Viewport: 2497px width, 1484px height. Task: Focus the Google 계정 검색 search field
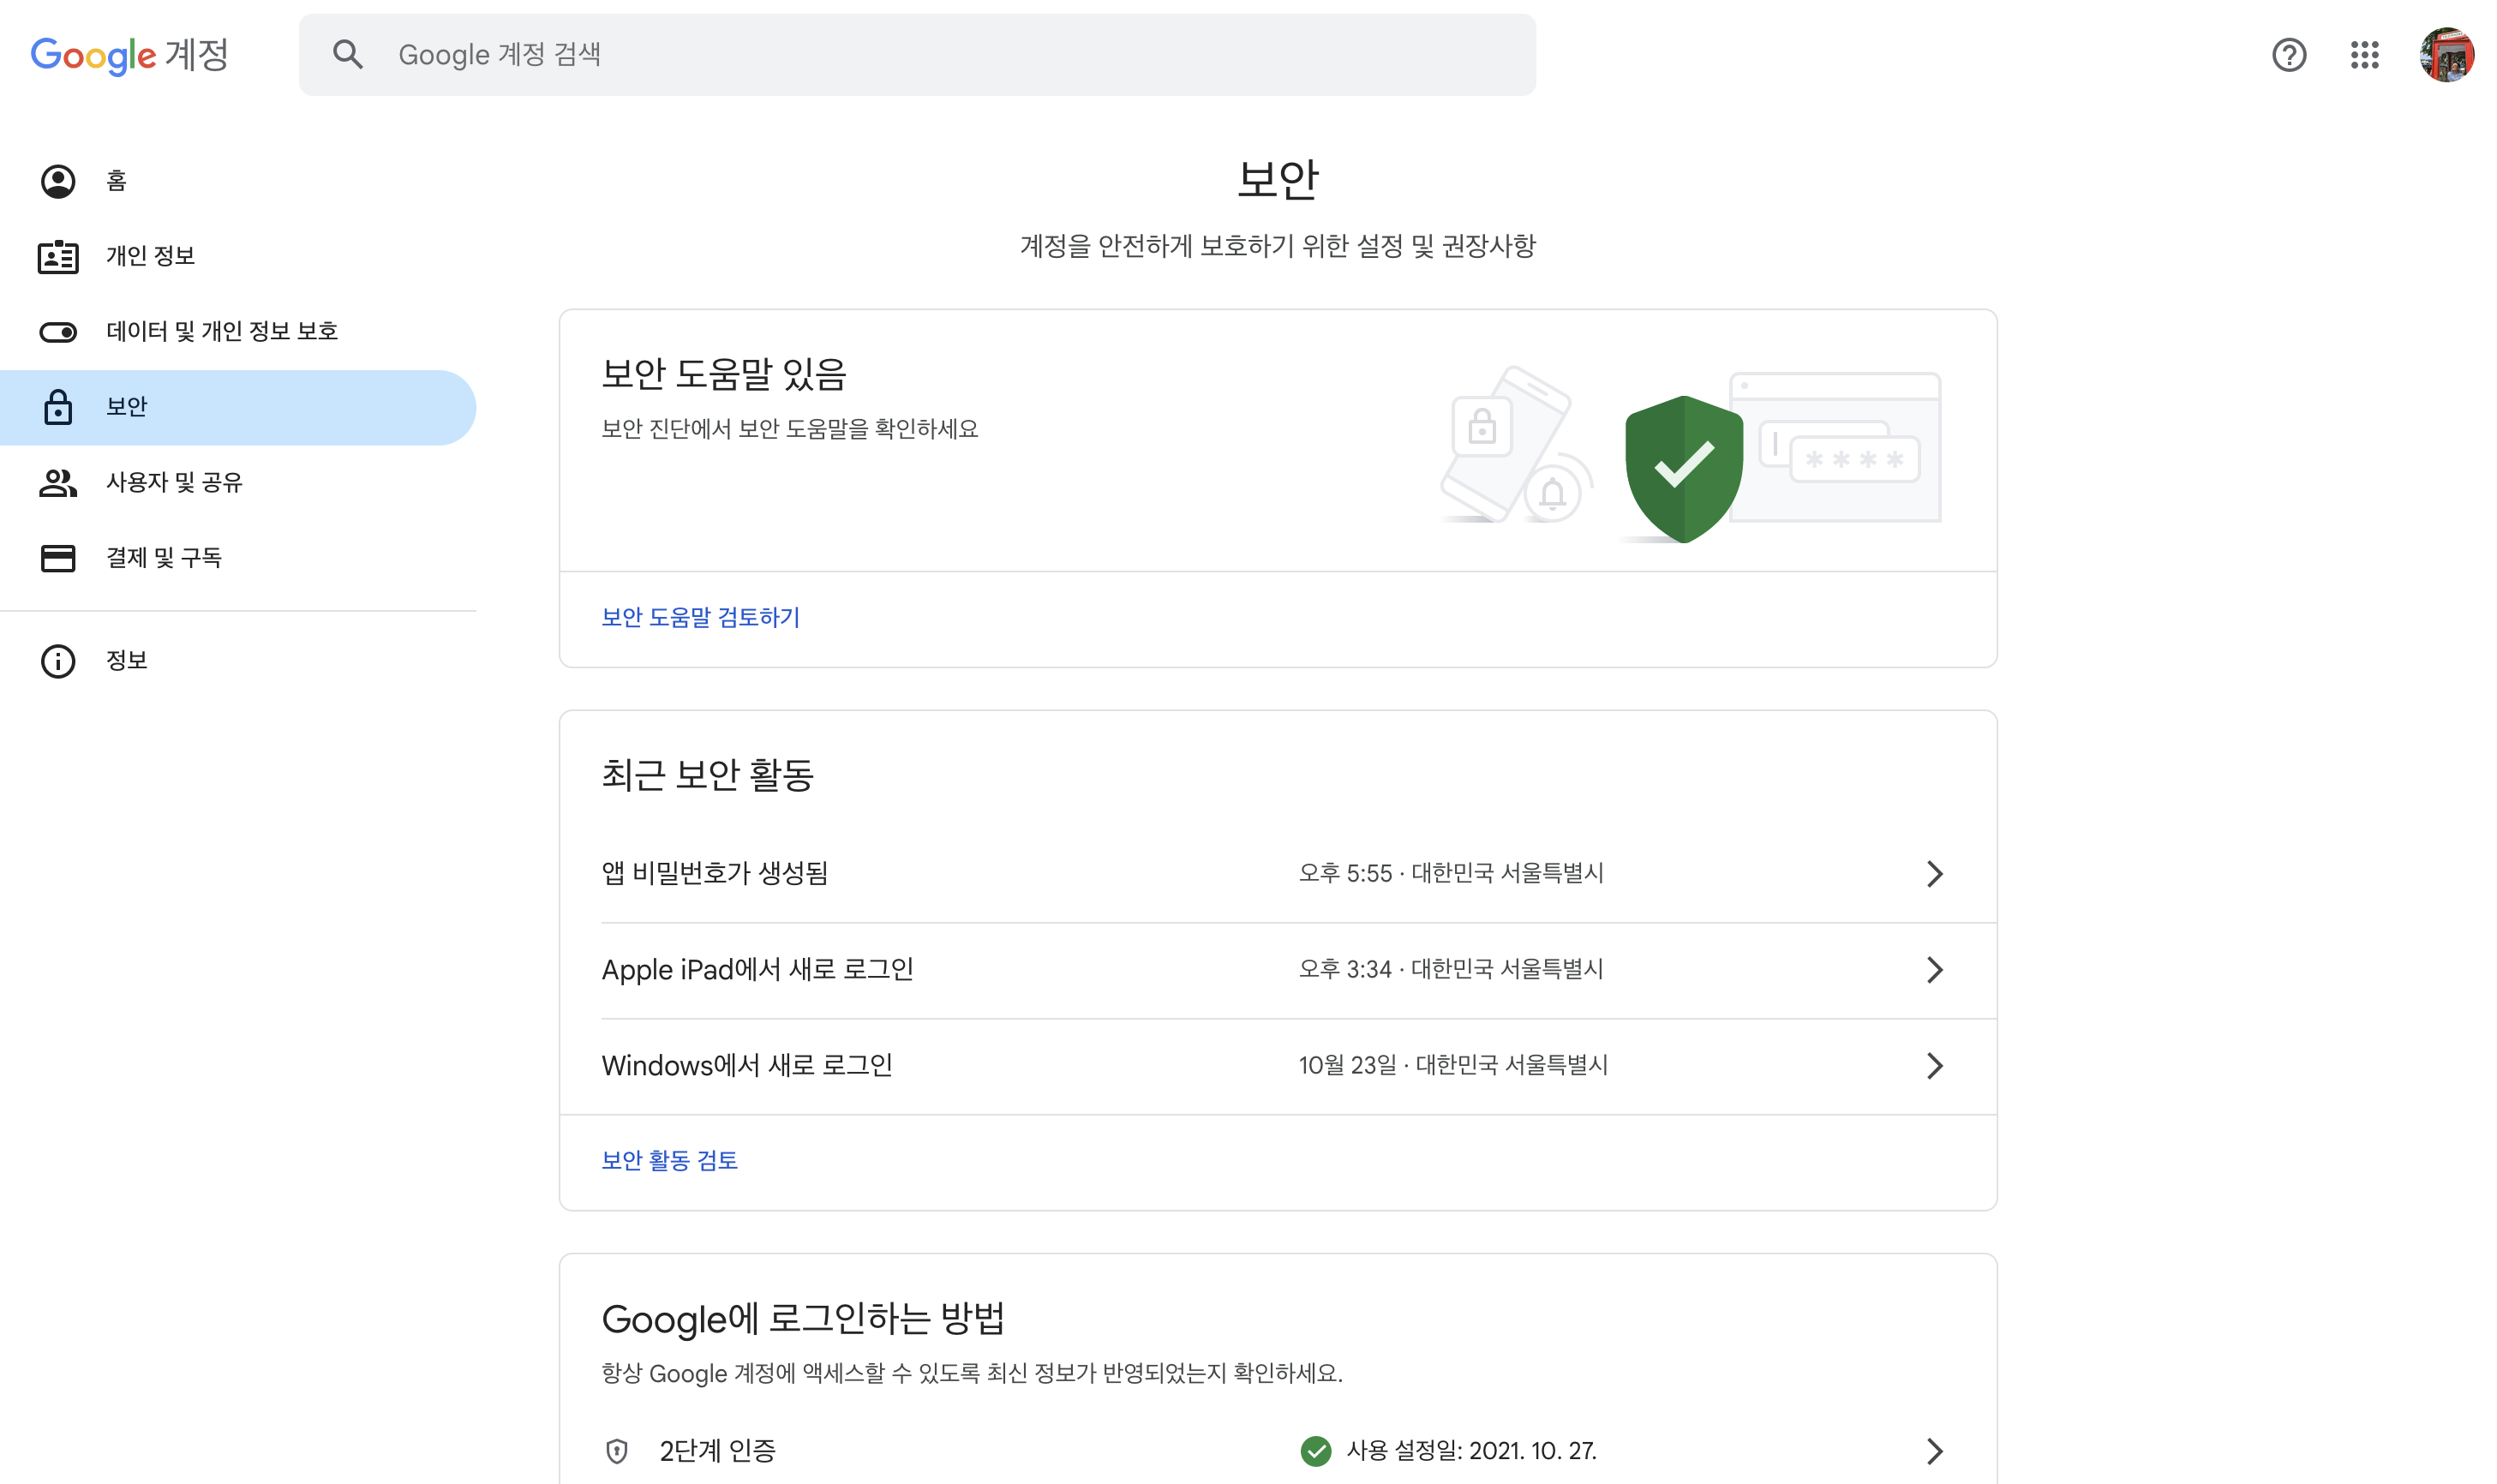pyautogui.click(x=917, y=55)
